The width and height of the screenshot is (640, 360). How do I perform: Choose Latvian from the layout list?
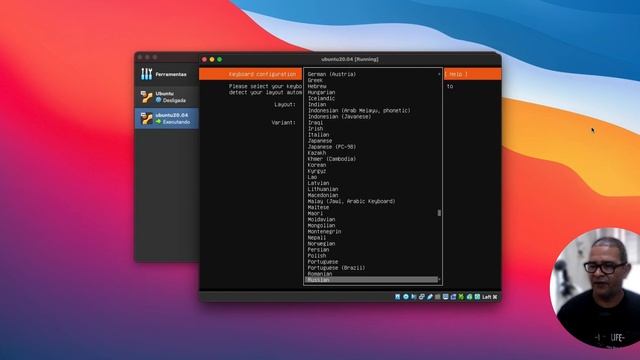tap(318, 183)
